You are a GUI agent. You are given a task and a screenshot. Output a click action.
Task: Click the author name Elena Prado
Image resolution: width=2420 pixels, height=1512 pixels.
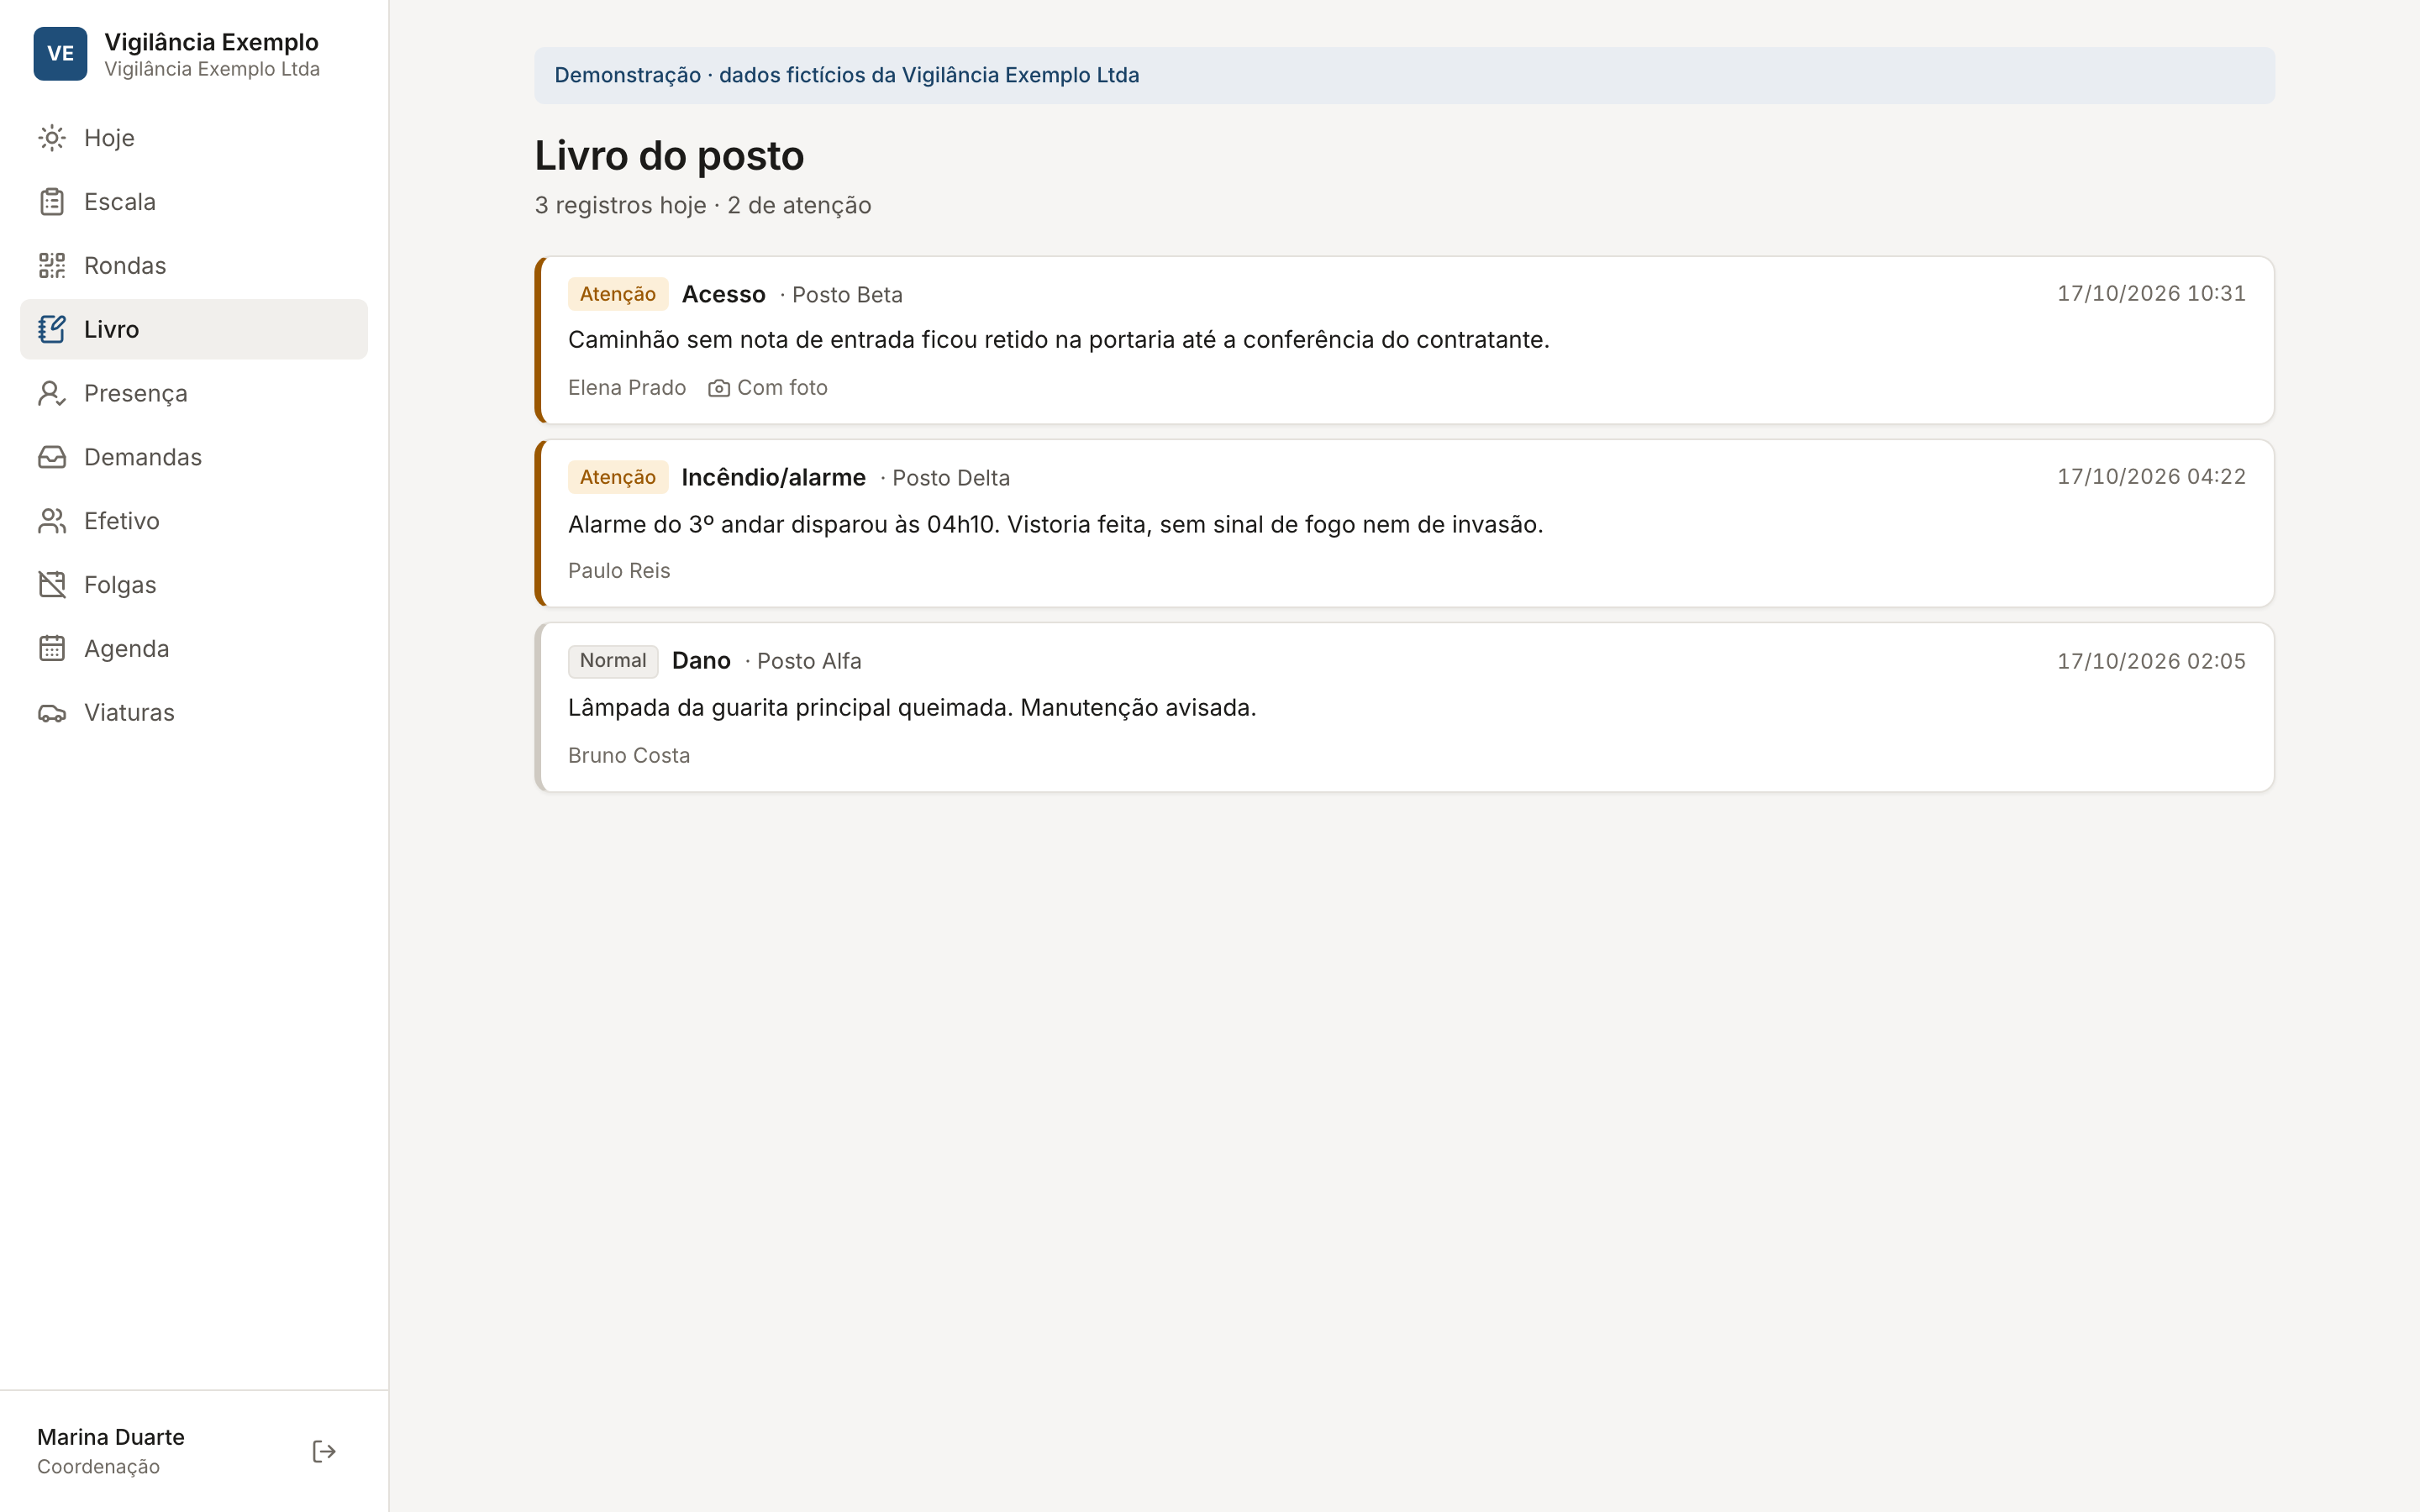point(627,388)
